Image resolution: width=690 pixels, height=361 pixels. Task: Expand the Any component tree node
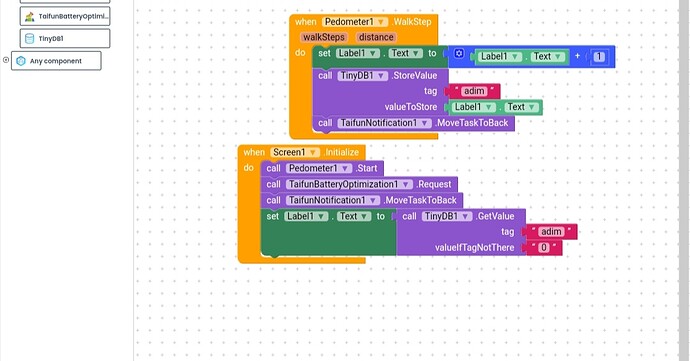pos(6,60)
